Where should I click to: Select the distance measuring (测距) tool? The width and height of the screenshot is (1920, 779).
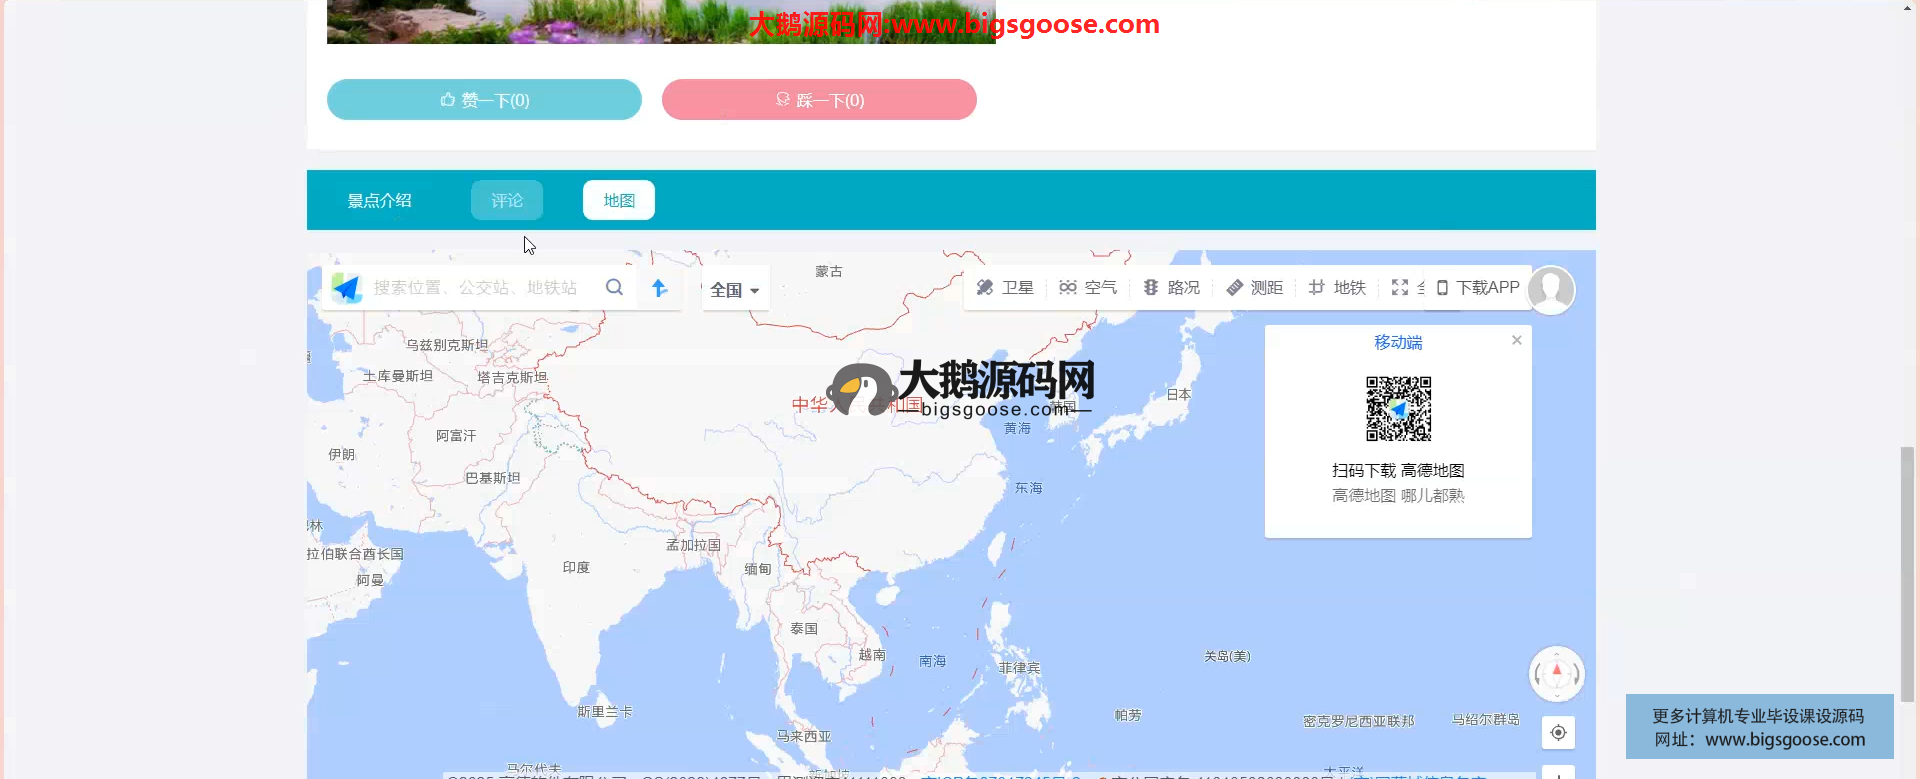click(1254, 288)
